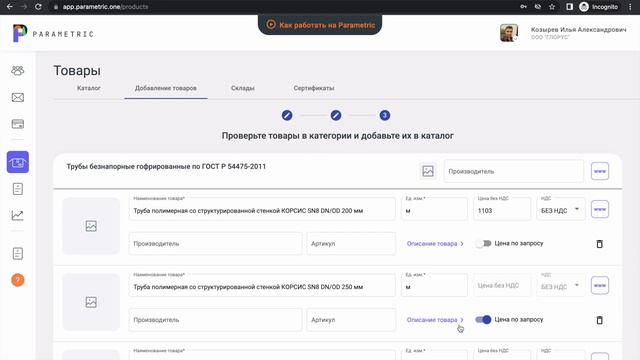Switch to Добавление товаров tab
The width and height of the screenshot is (640, 360).
click(x=166, y=88)
